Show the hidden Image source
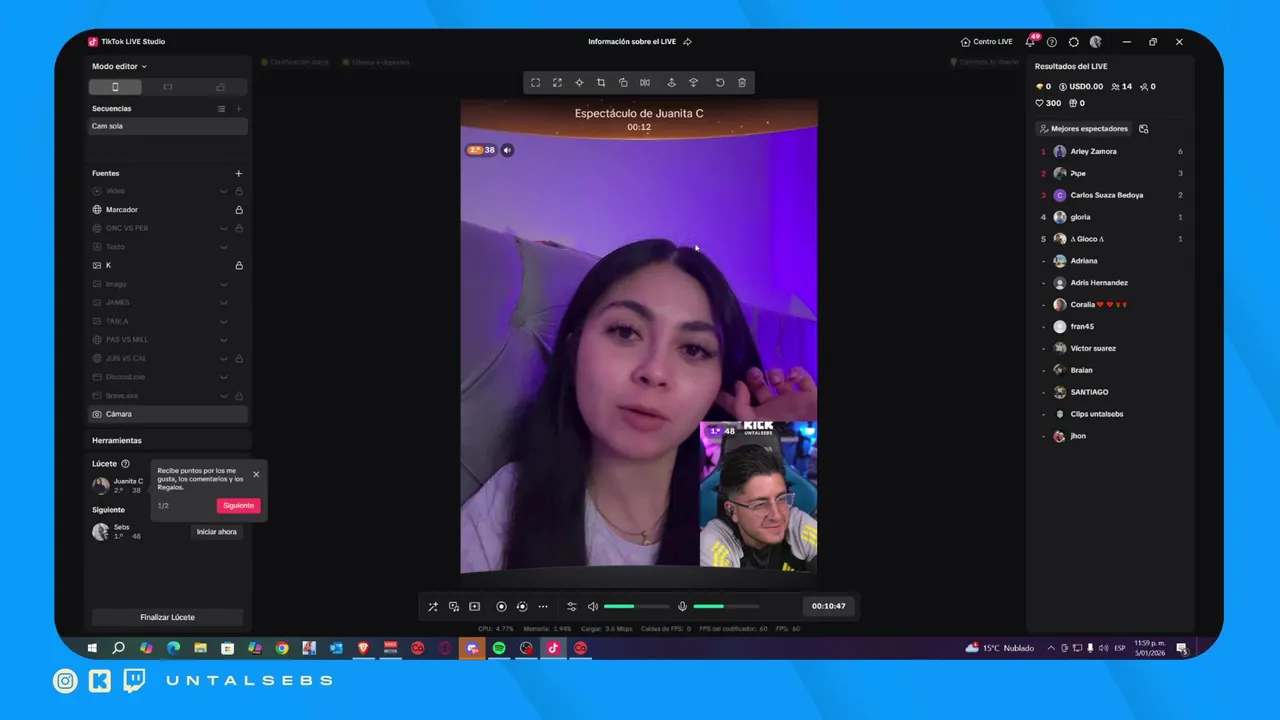1280x720 pixels. (x=224, y=284)
